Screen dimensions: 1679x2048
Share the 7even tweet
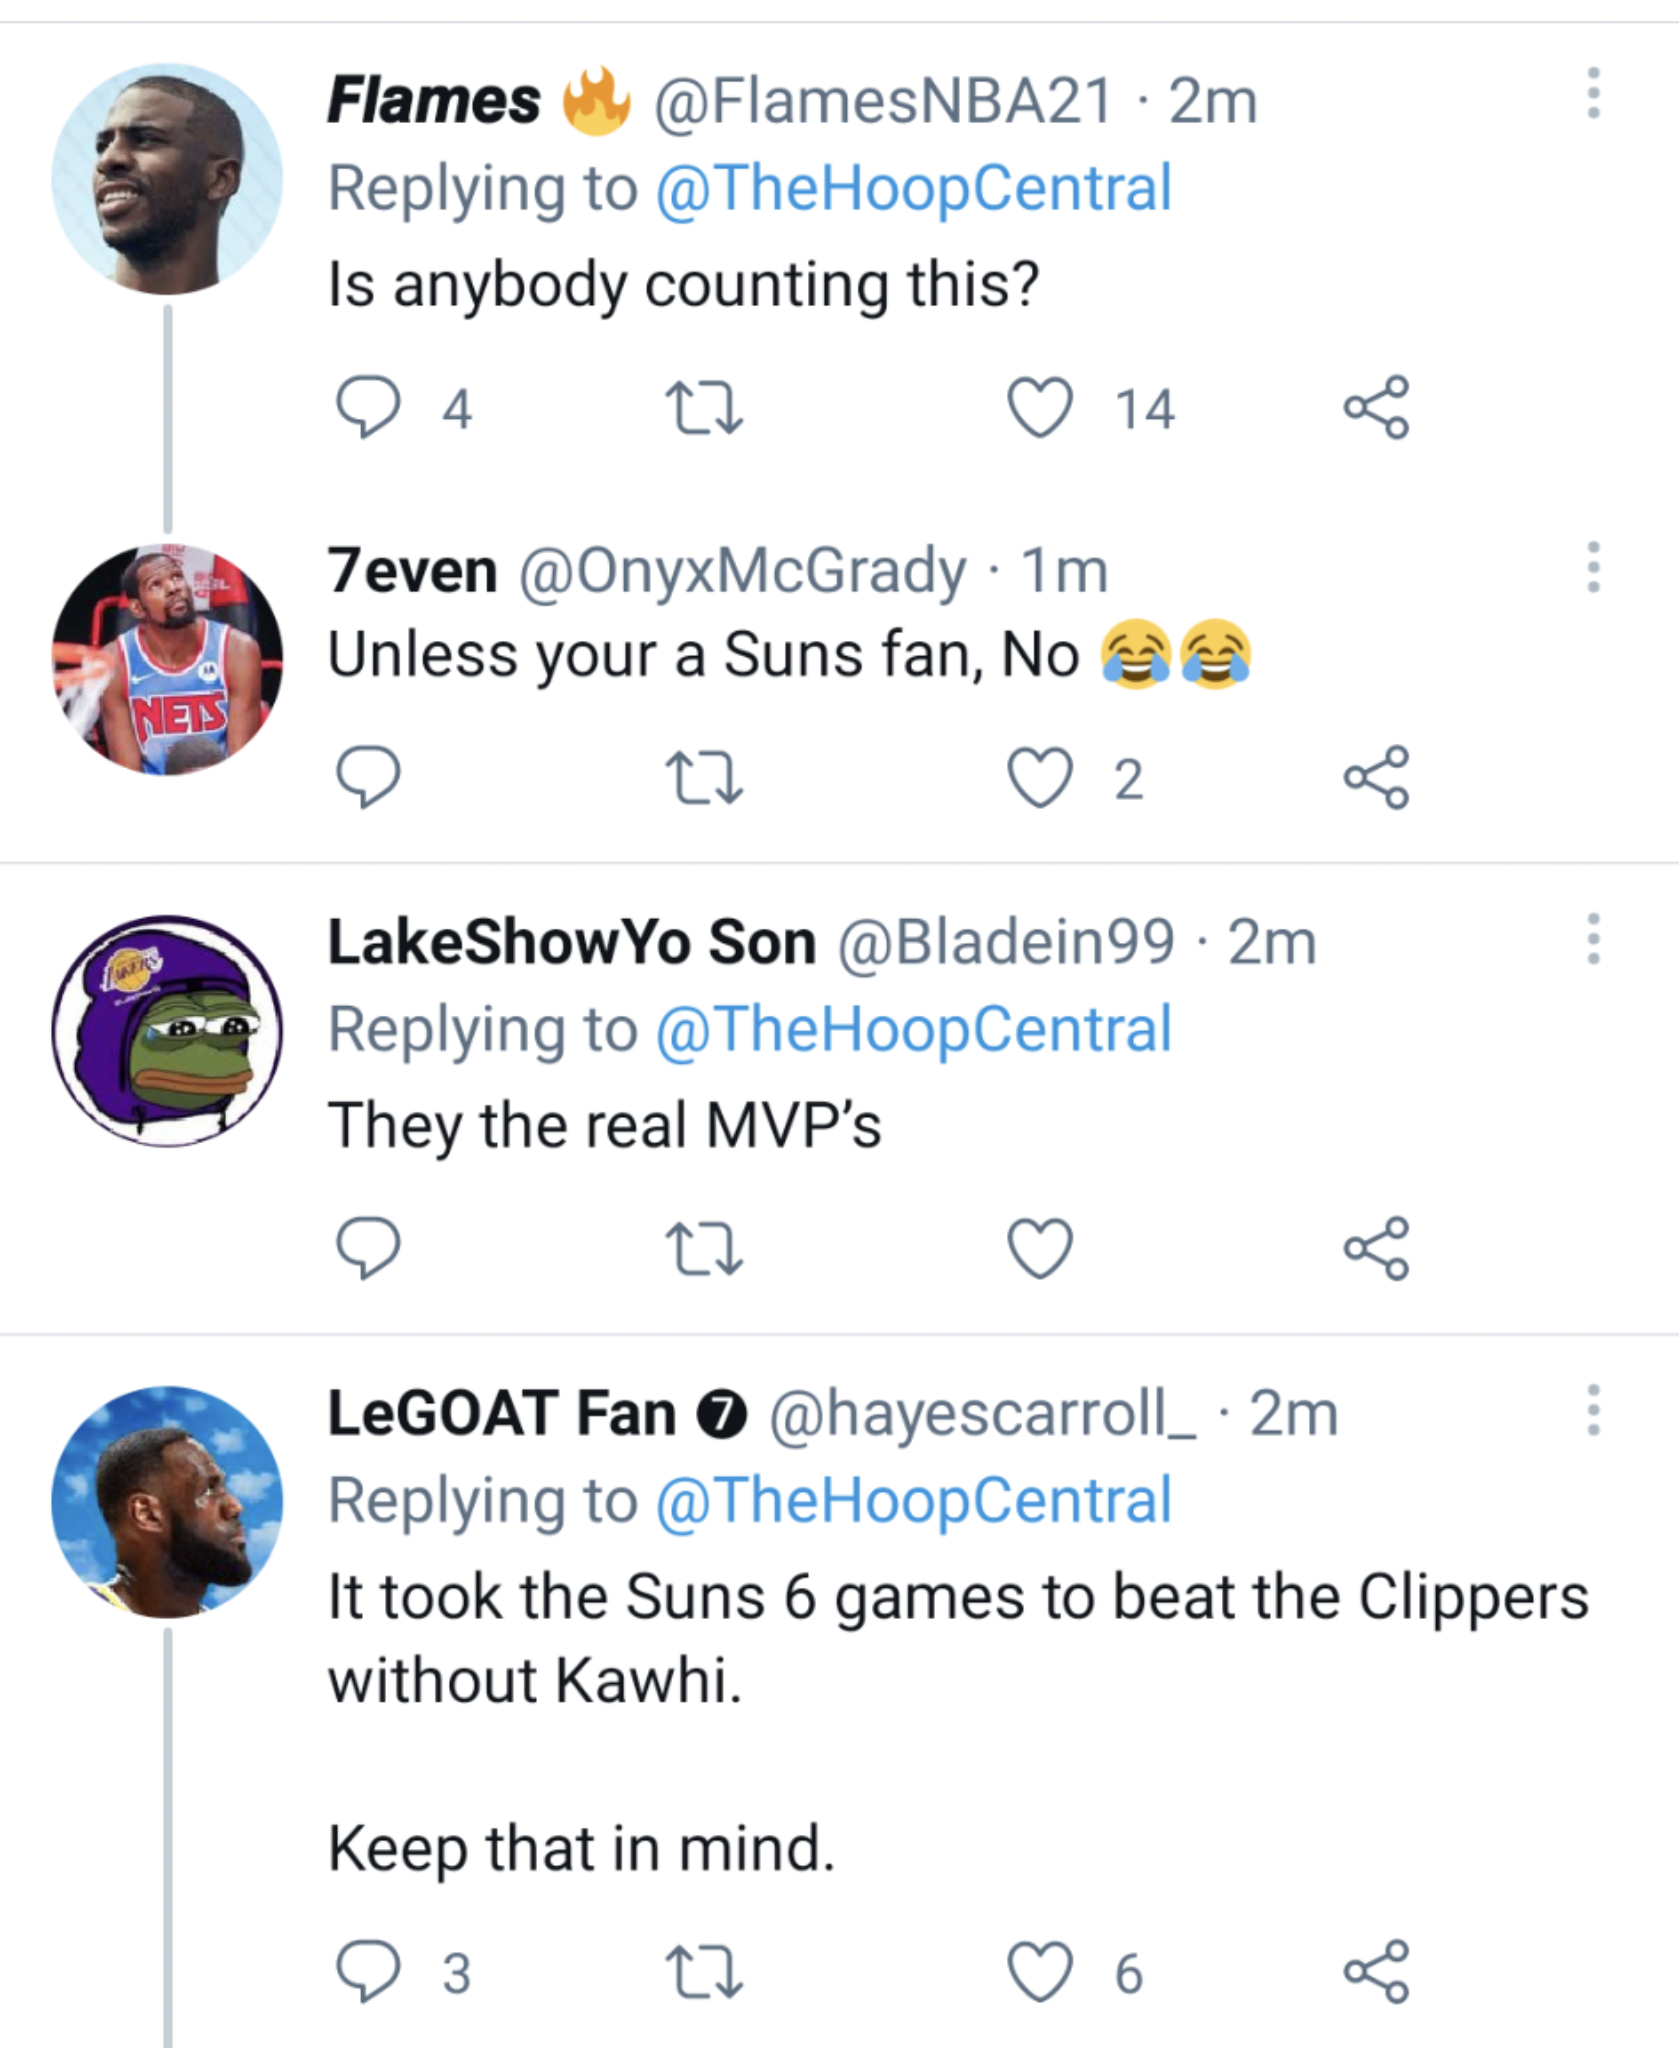click(1377, 777)
